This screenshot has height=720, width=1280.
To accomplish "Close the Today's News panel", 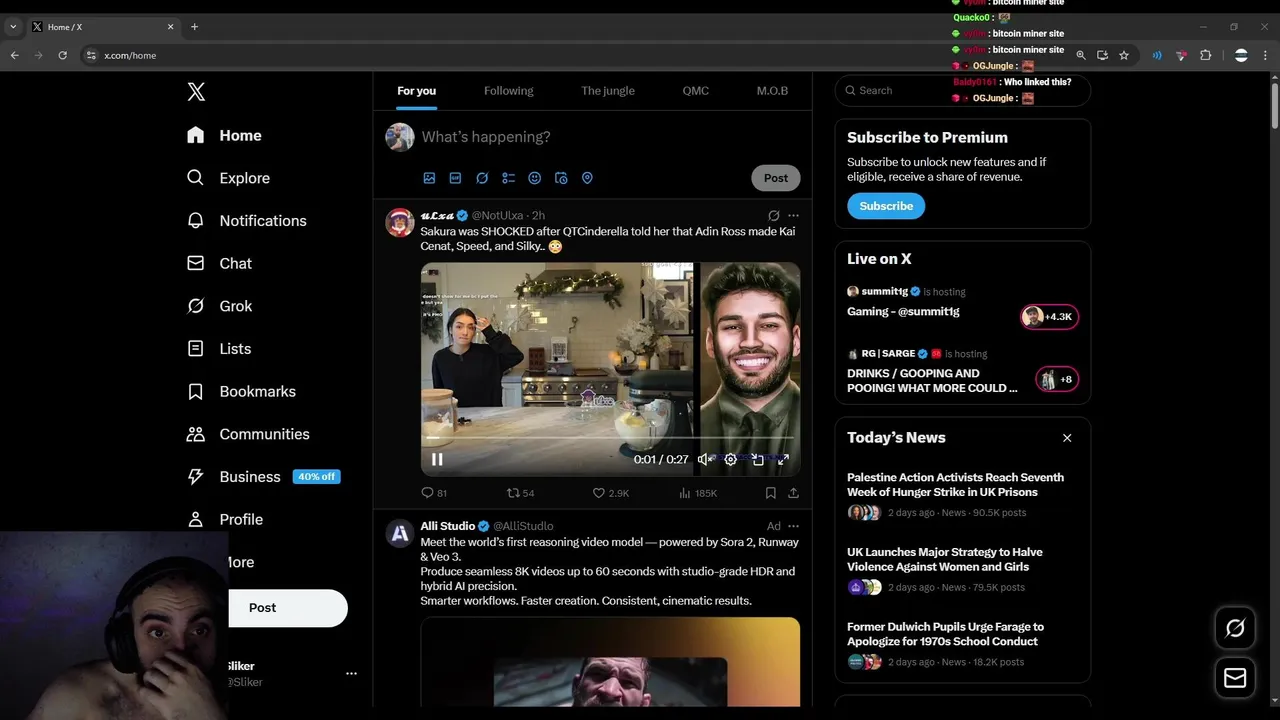I will point(1067,438).
